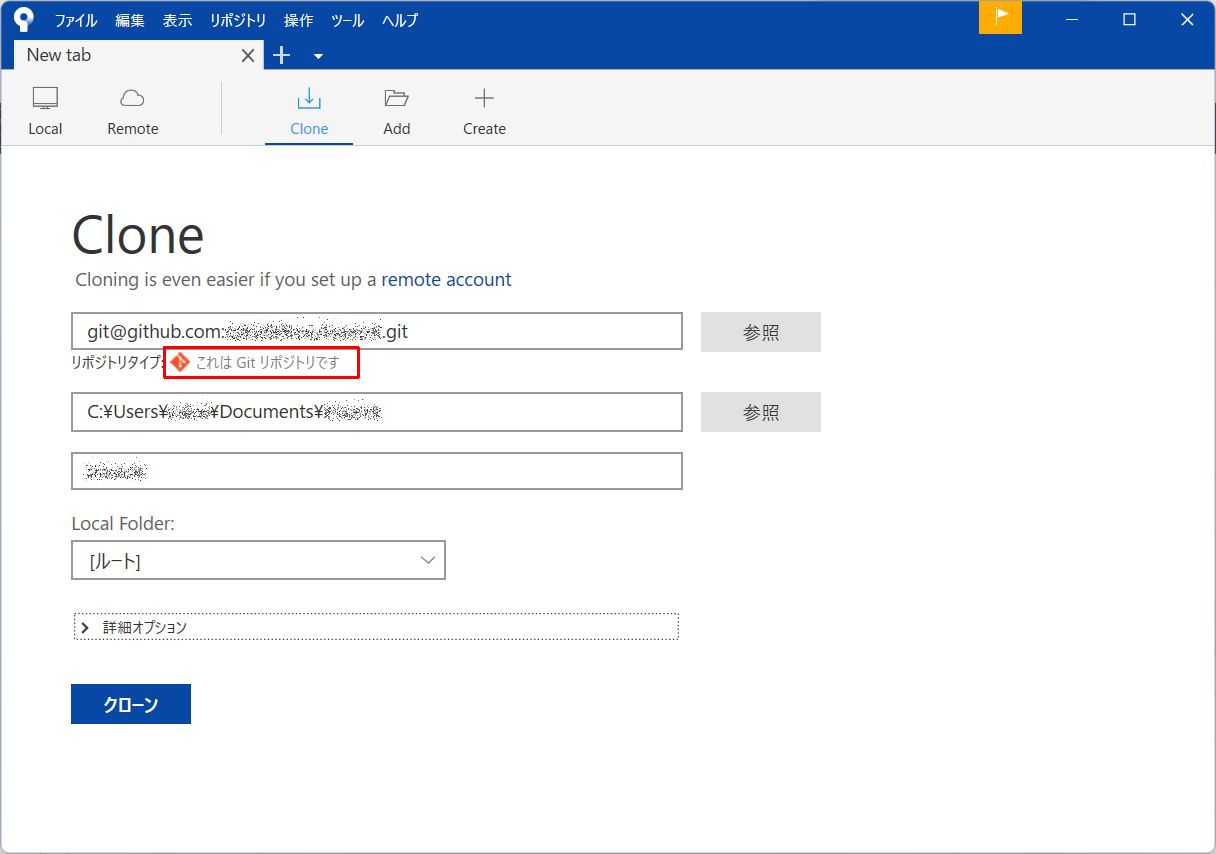This screenshot has width=1216, height=854.
Task: Open the orange flag notification icon
Action: pos(1000,17)
